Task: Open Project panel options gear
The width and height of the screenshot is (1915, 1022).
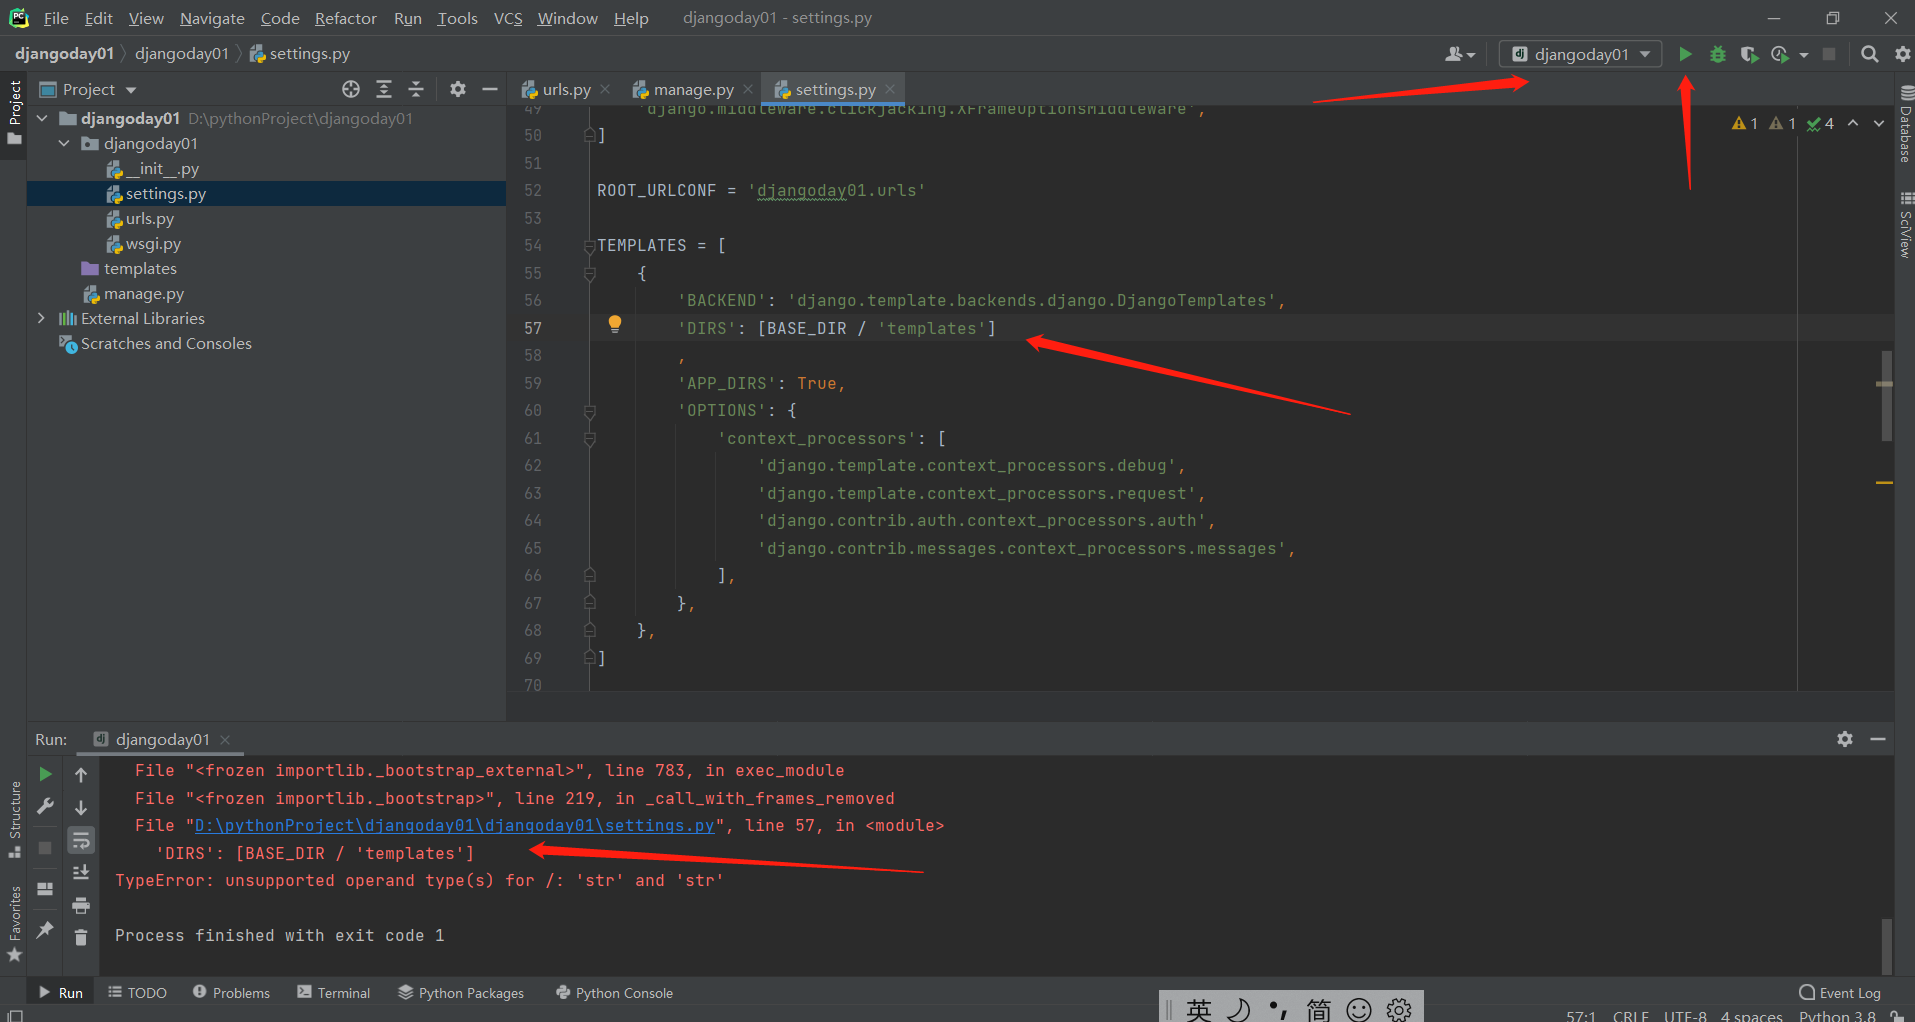Action: (457, 89)
